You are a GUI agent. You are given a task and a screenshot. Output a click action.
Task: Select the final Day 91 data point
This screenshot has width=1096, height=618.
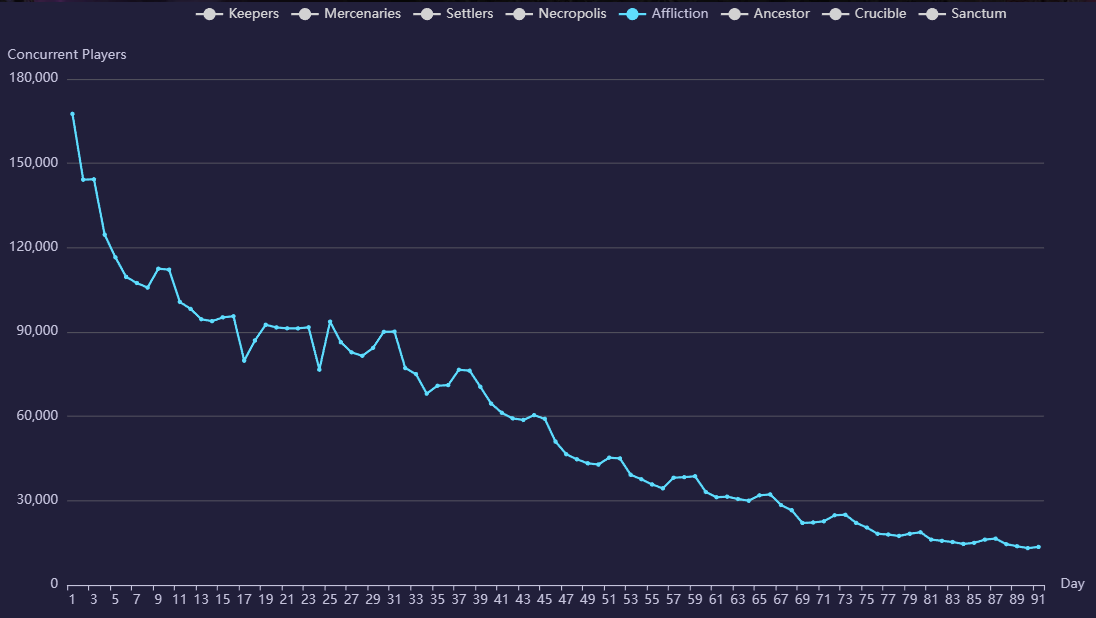point(1039,547)
